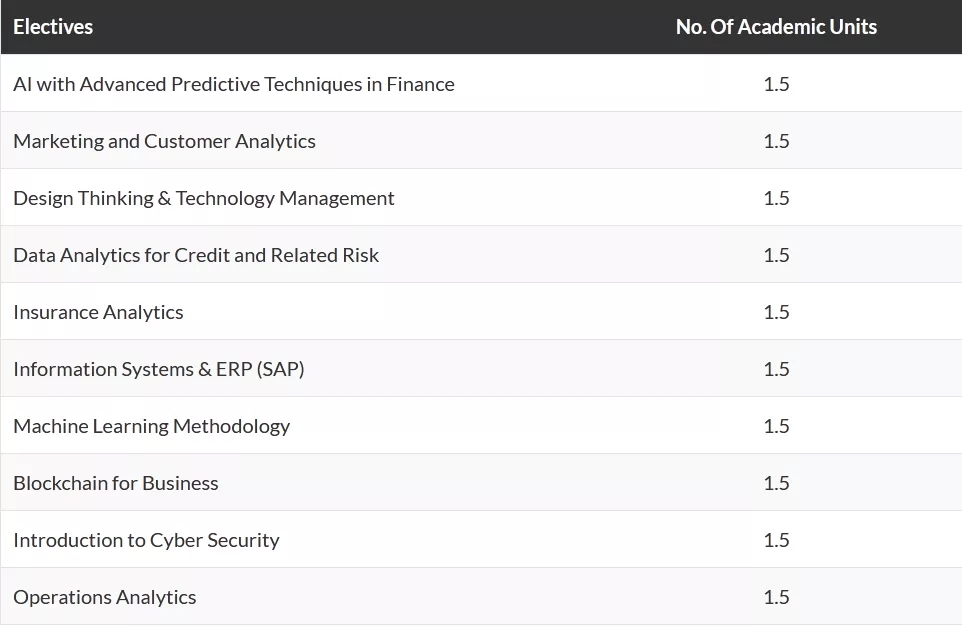The width and height of the screenshot is (962, 628).
Task: Select Information Systems & ERP (SAP)
Action: click(x=159, y=369)
